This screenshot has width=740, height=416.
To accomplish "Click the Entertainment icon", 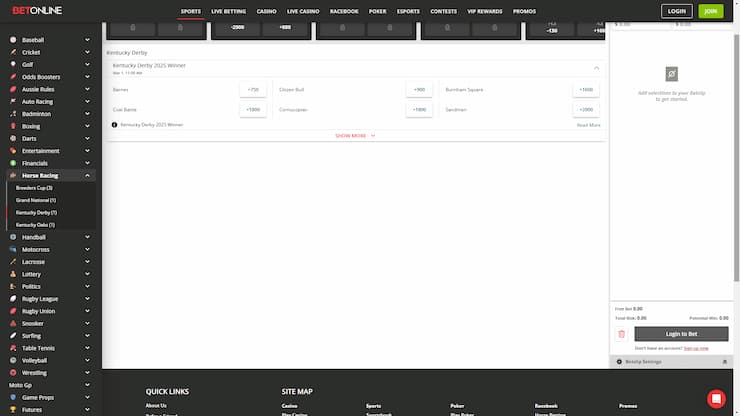I will (x=13, y=151).
